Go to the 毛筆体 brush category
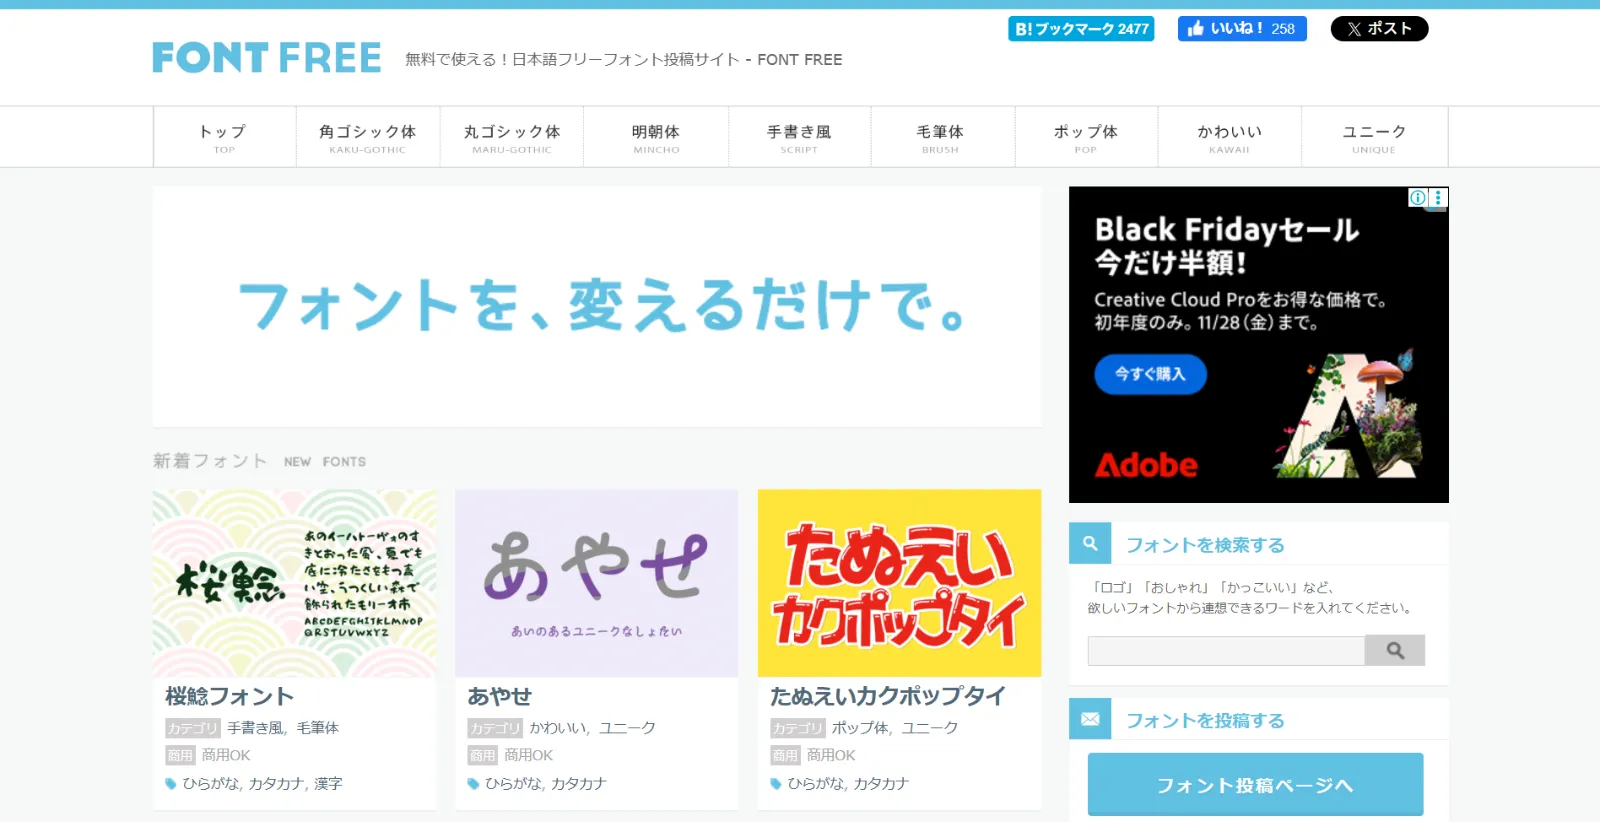Screen dimensions: 1600x822 pyautogui.click(x=940, y=137)
